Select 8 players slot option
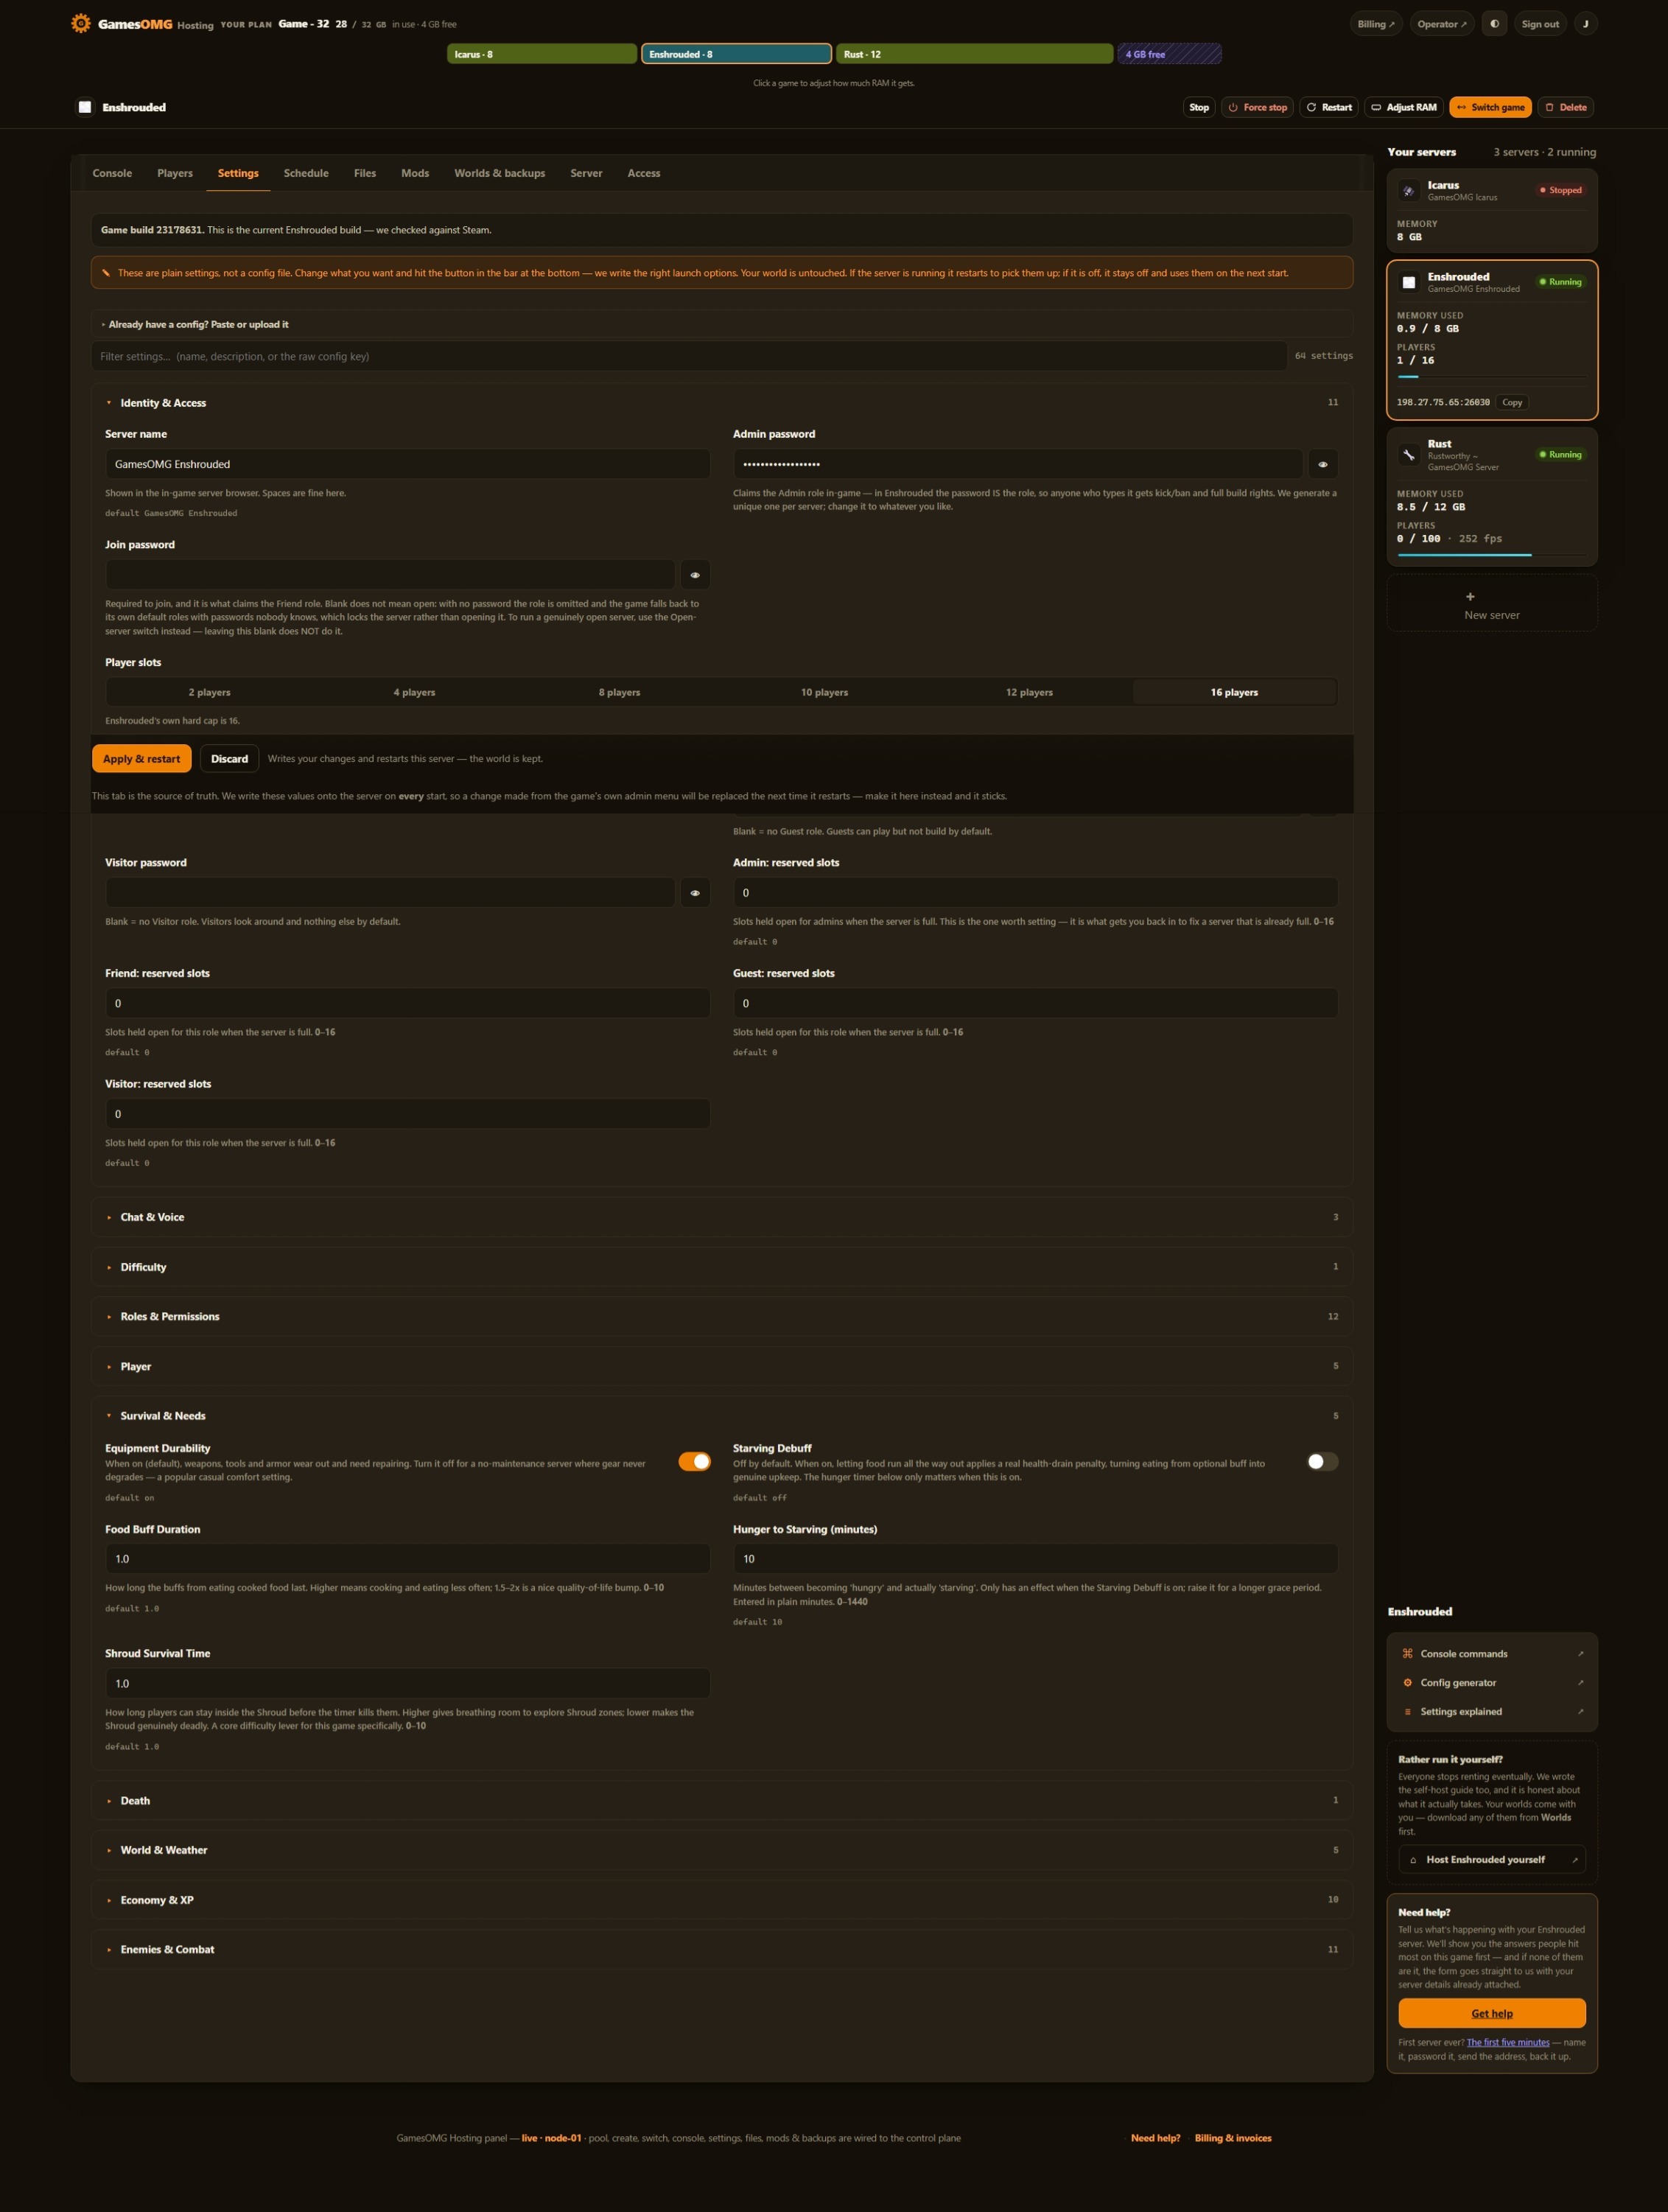The height and width of the screenshot is (2212, 1668). [619, 692]
